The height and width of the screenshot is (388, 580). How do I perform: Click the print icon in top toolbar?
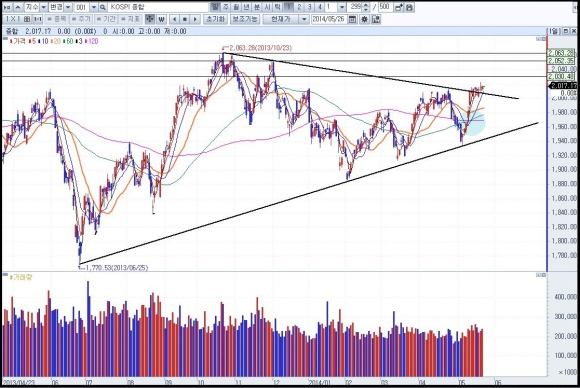pyautogui.click(x=409, y=7)
